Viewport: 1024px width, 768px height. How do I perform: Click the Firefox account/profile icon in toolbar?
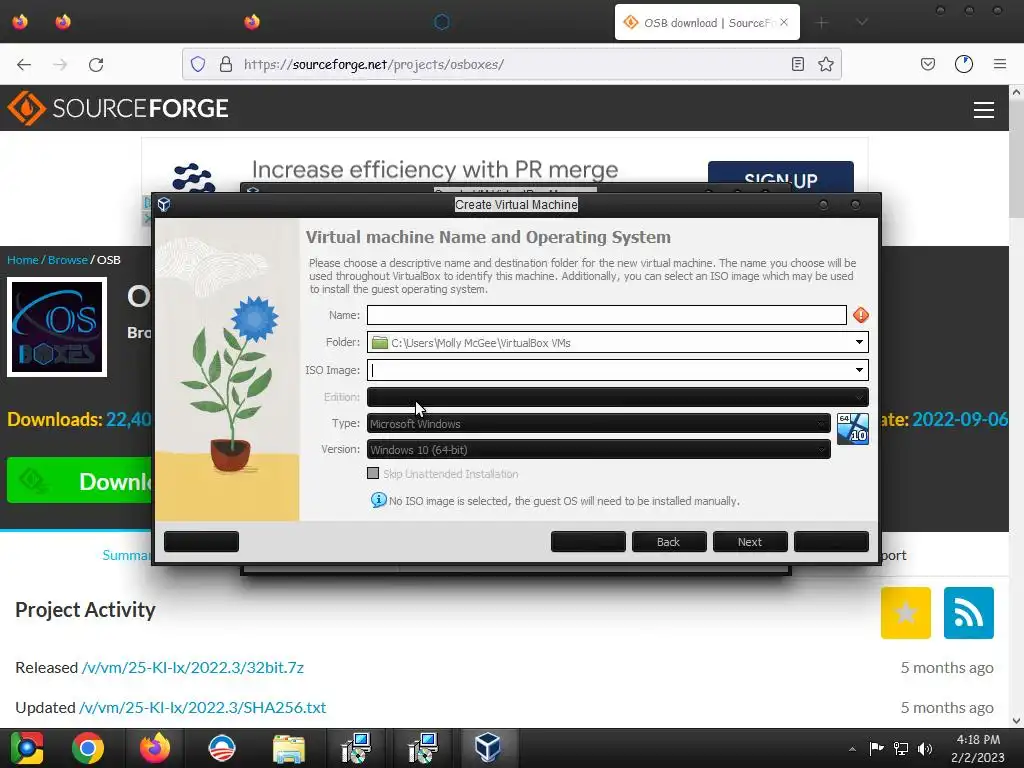pyautogui.click(x=964, y=64)
